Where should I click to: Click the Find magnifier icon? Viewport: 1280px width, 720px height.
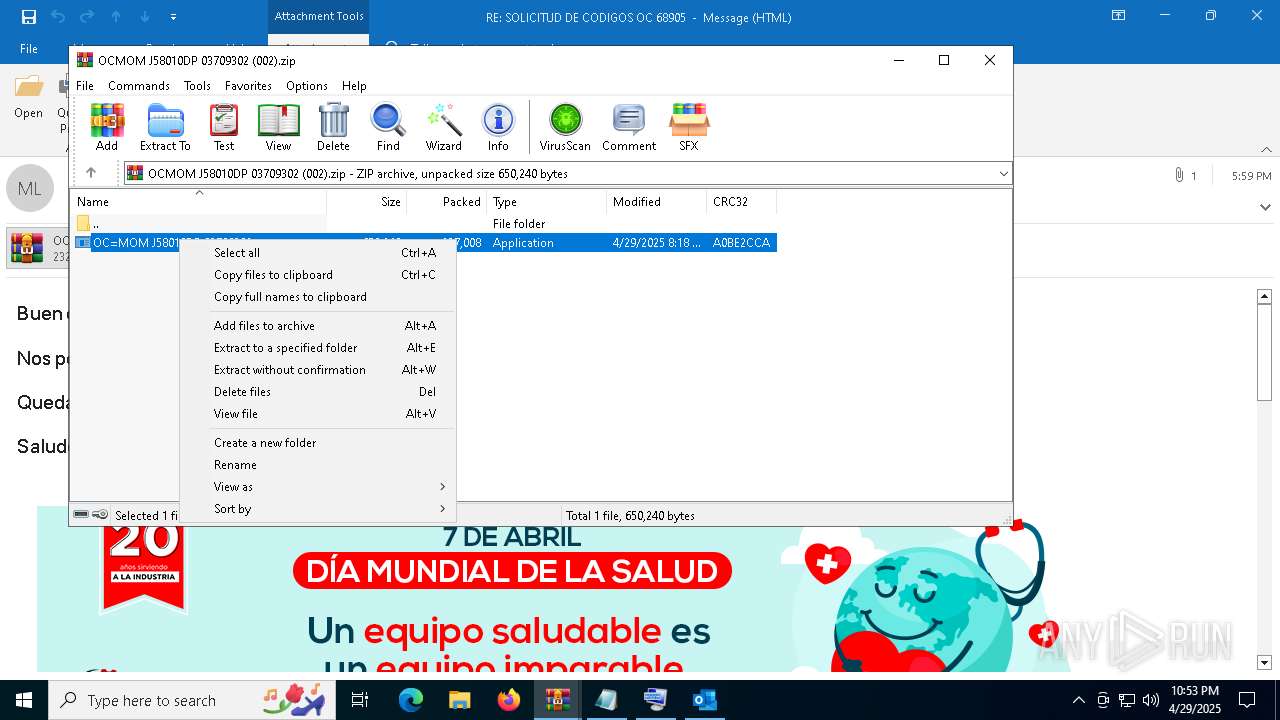point(388,127)
